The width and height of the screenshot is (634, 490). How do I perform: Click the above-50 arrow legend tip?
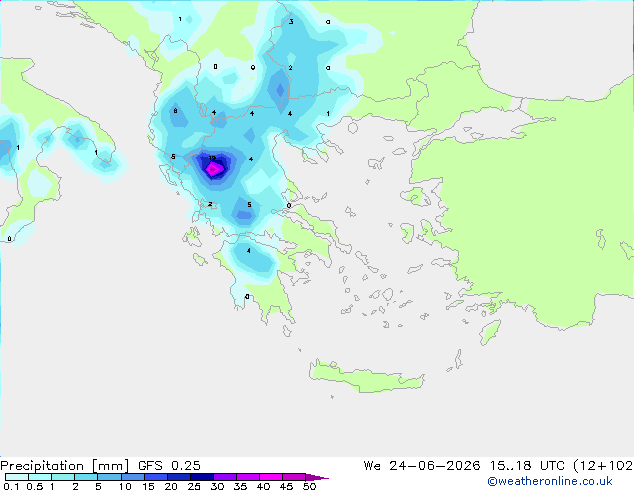316,477
